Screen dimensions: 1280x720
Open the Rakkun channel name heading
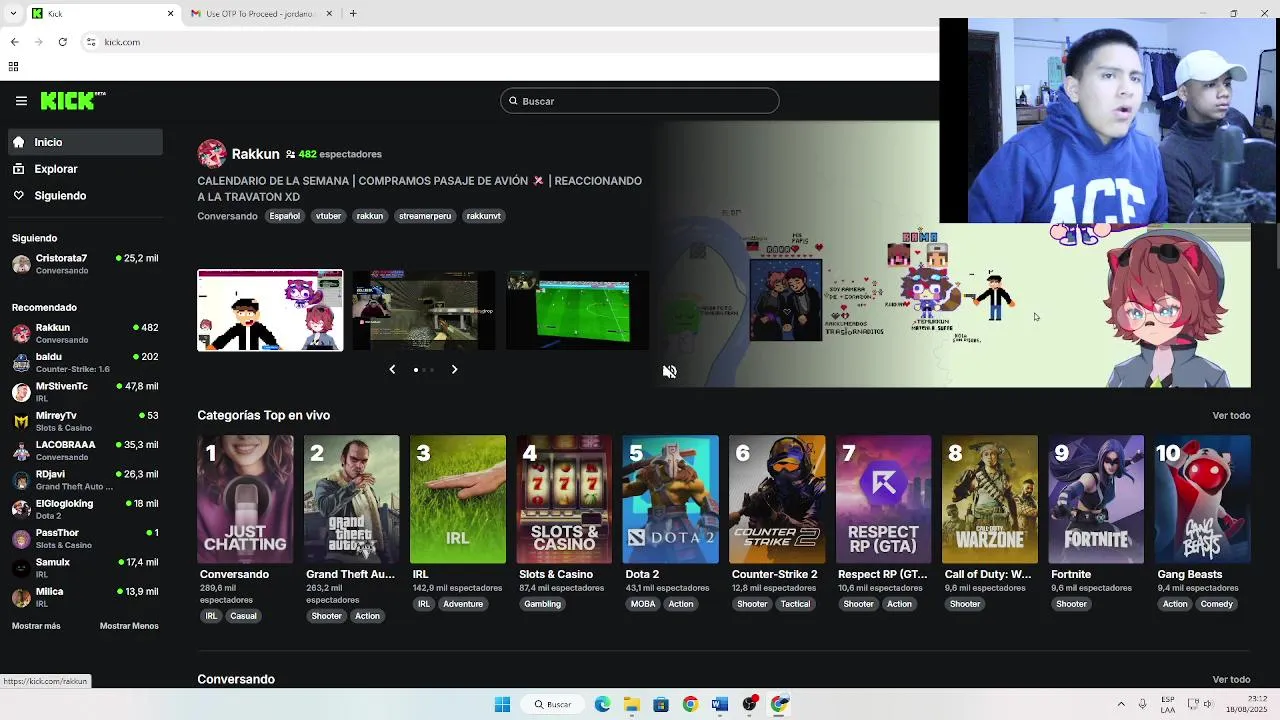point(255,154)
